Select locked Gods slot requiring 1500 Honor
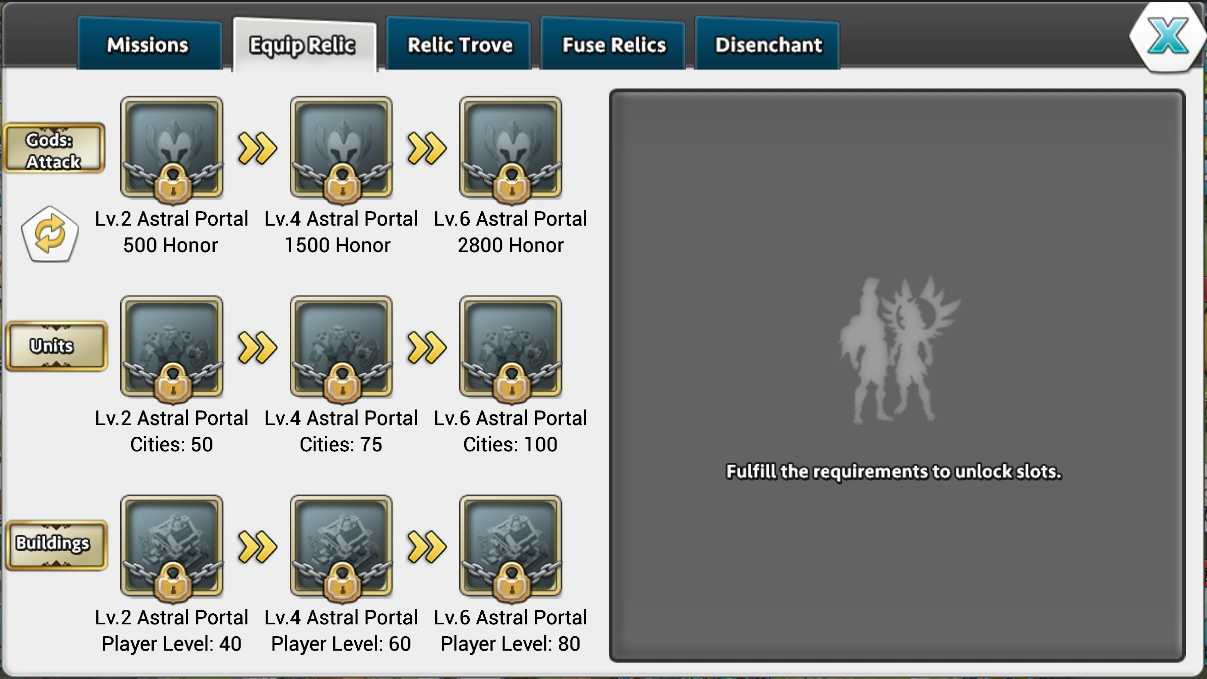 [x=341, y=148]
